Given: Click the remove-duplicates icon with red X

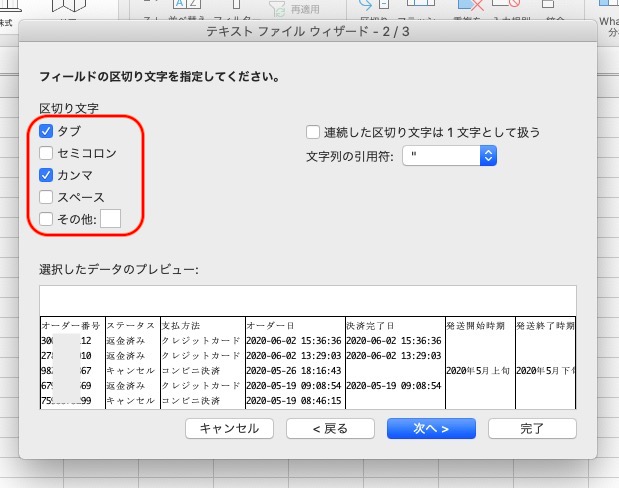Looking at the screenshot, I should pos(471,5).
